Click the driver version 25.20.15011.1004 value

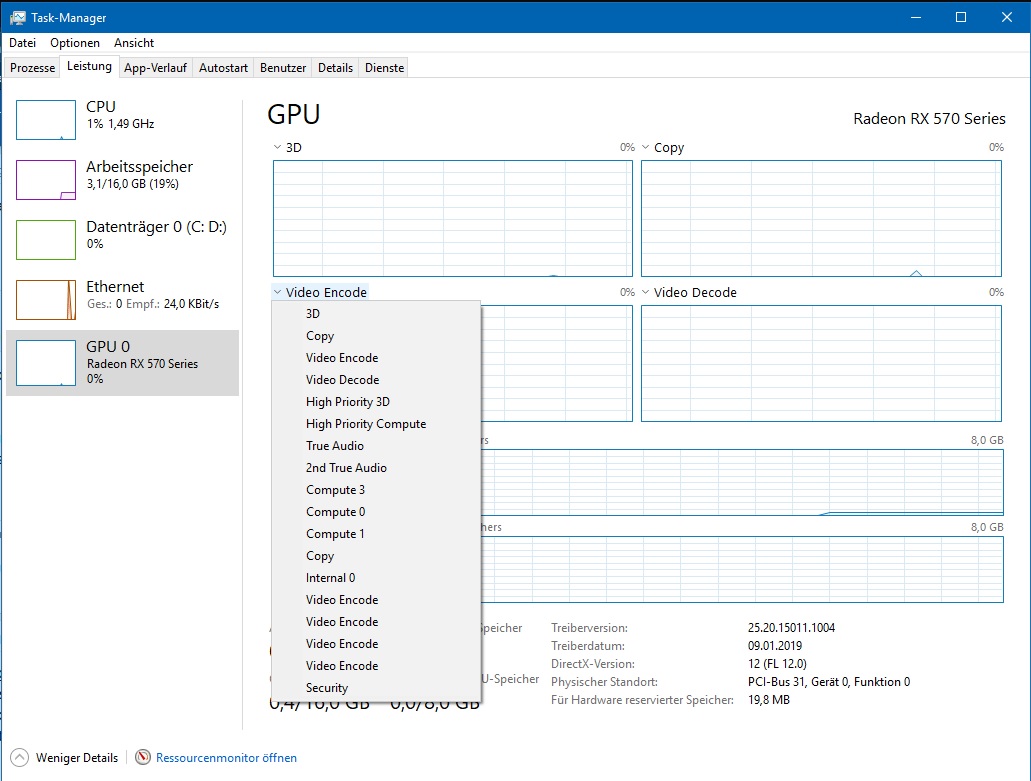tap(791, 628)
